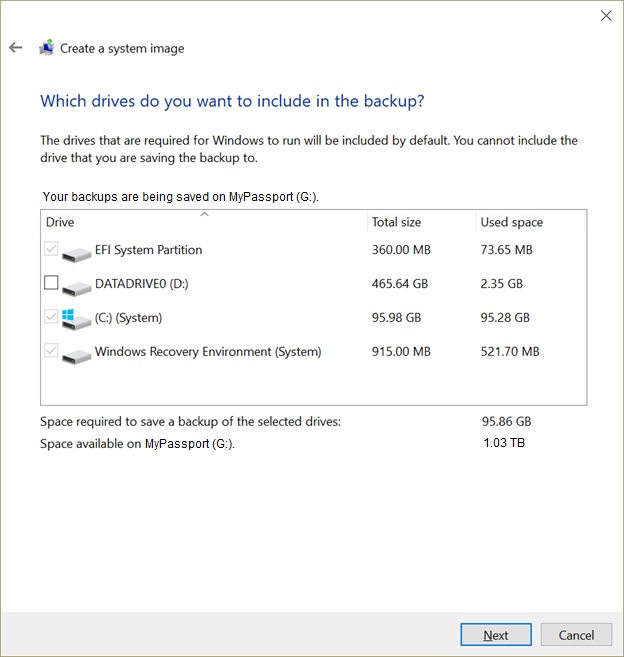Viewport: 624px width, 657px height.
Task: Sort by the Total size column header
Action: (x=422, y=222)
